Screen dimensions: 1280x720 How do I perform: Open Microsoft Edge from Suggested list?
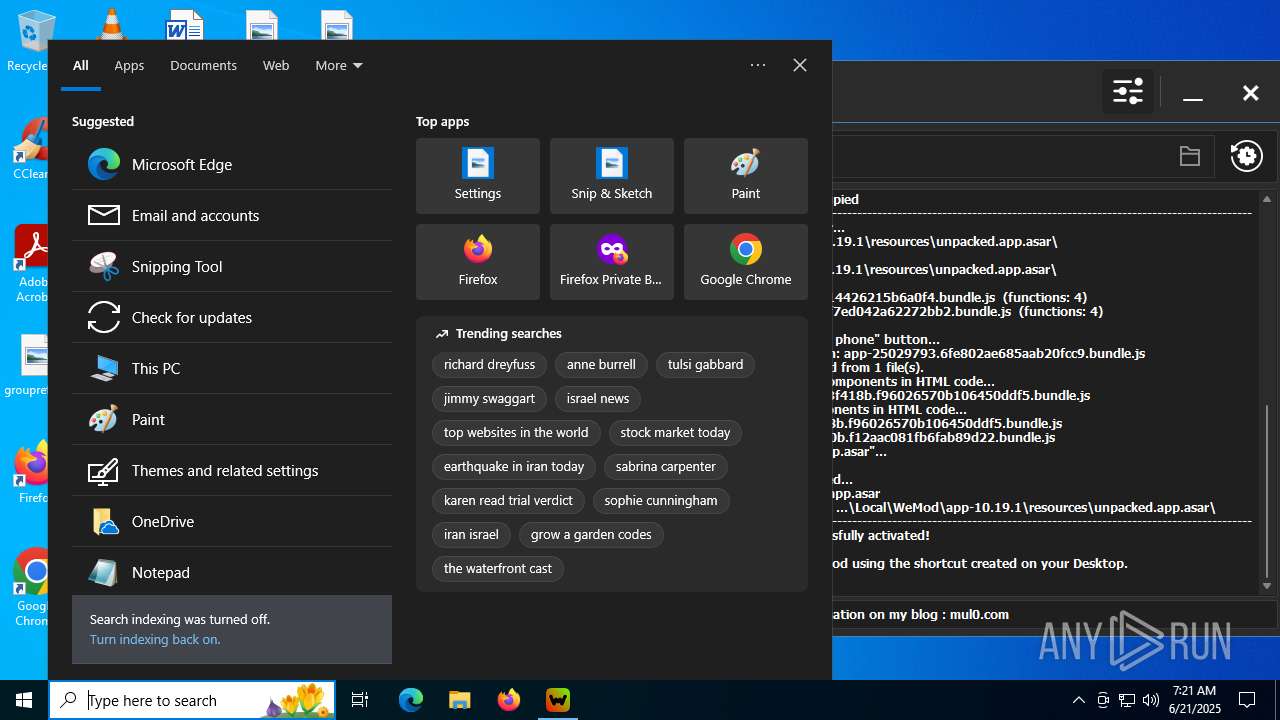(x=232, y=165)
